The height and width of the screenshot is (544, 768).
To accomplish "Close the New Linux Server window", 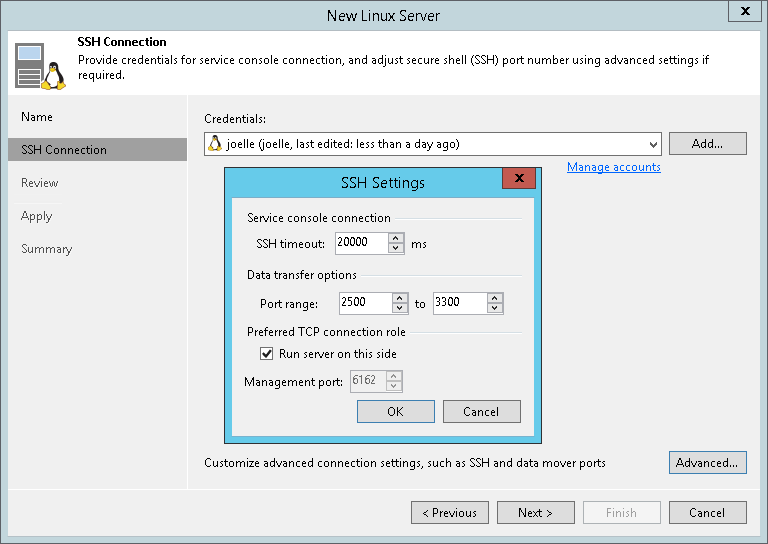I will tap(745, 11).
